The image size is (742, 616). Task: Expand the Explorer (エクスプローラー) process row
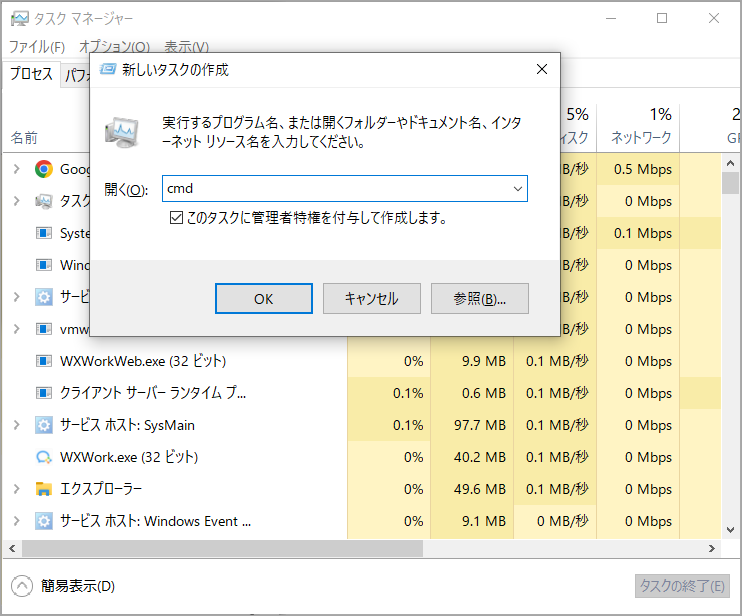click(x=17, y=489)
